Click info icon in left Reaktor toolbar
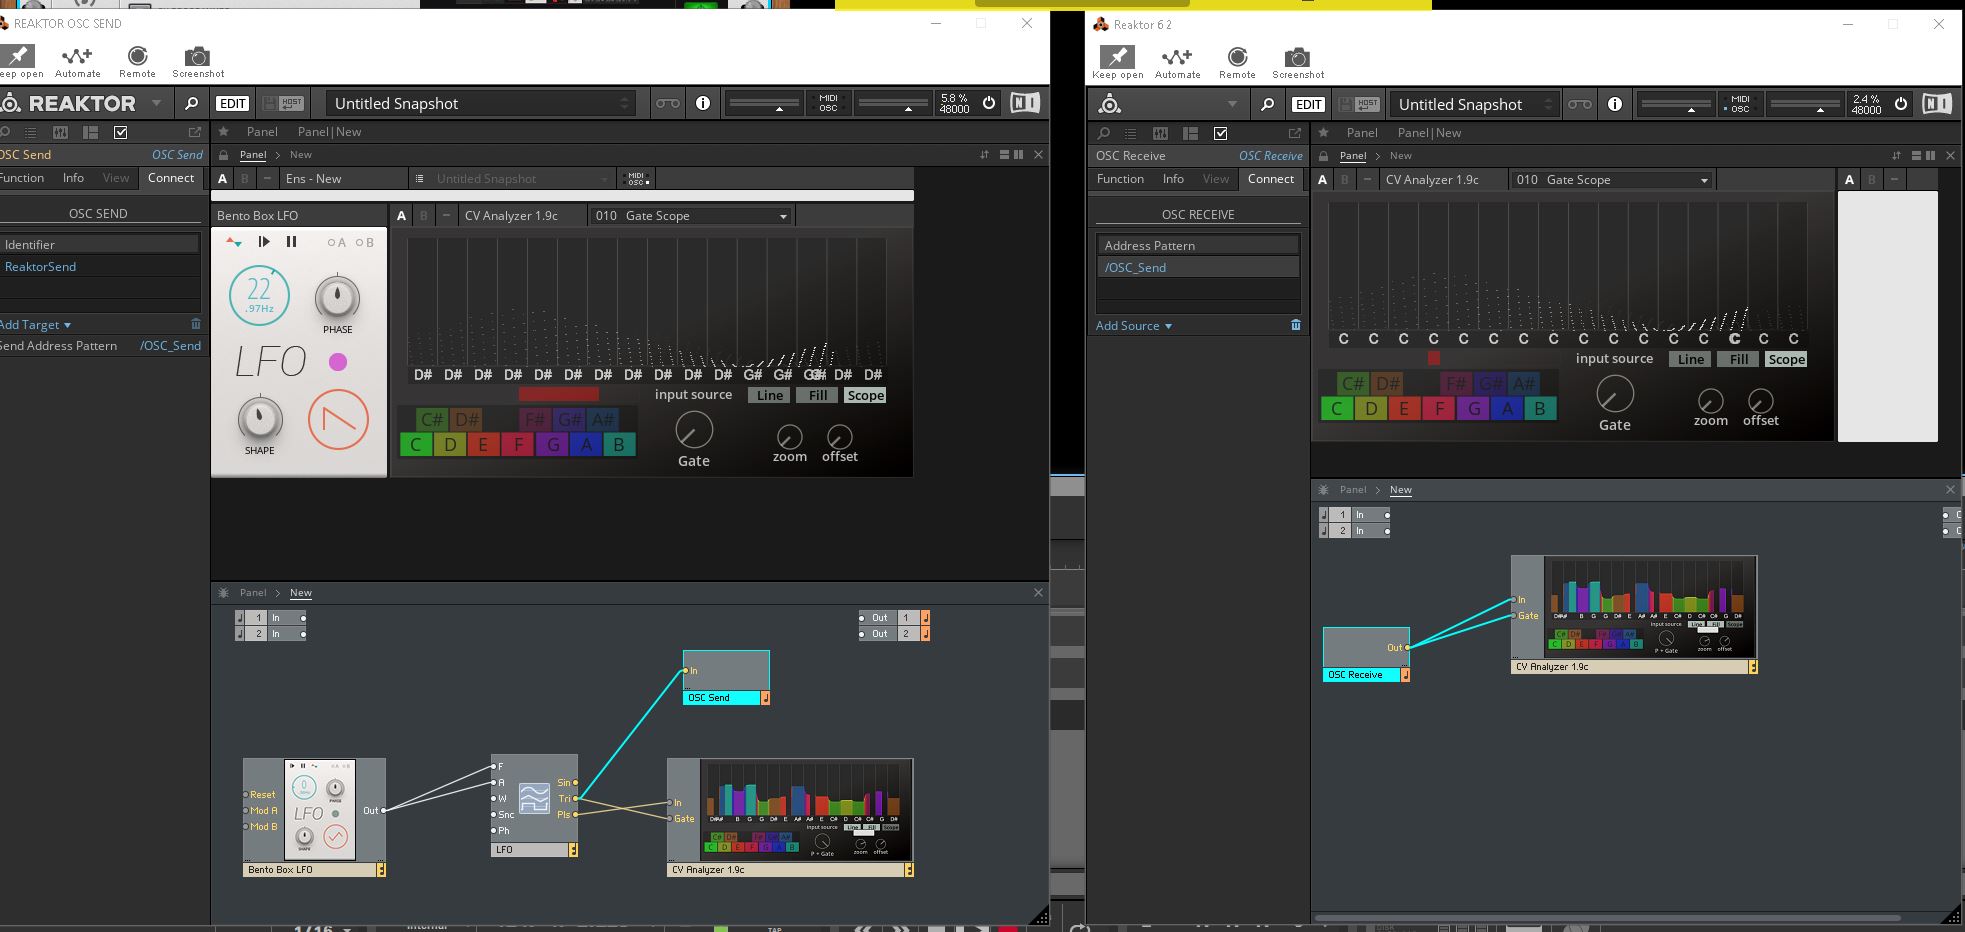 tap(703, 103)
